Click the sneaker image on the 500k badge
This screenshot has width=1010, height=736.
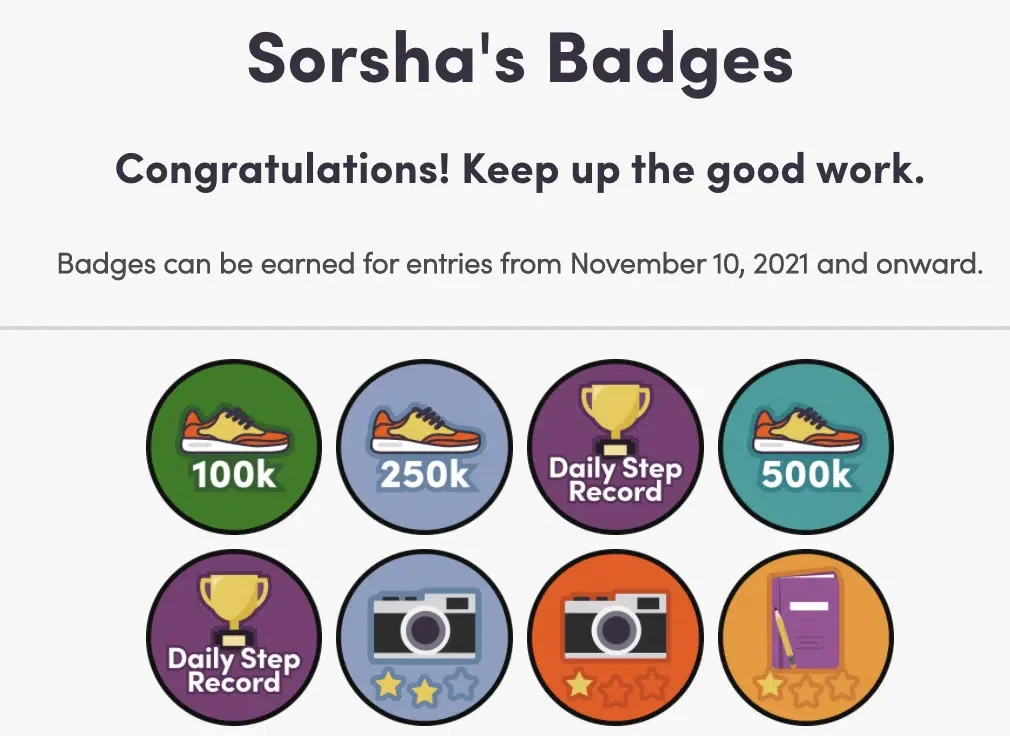[x=806, y=429]
